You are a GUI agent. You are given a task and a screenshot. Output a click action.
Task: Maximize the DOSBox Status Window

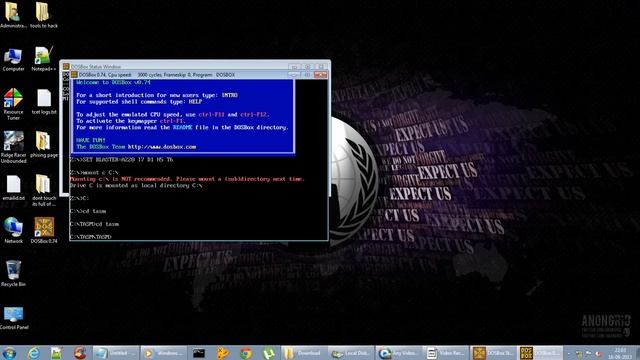308,66
